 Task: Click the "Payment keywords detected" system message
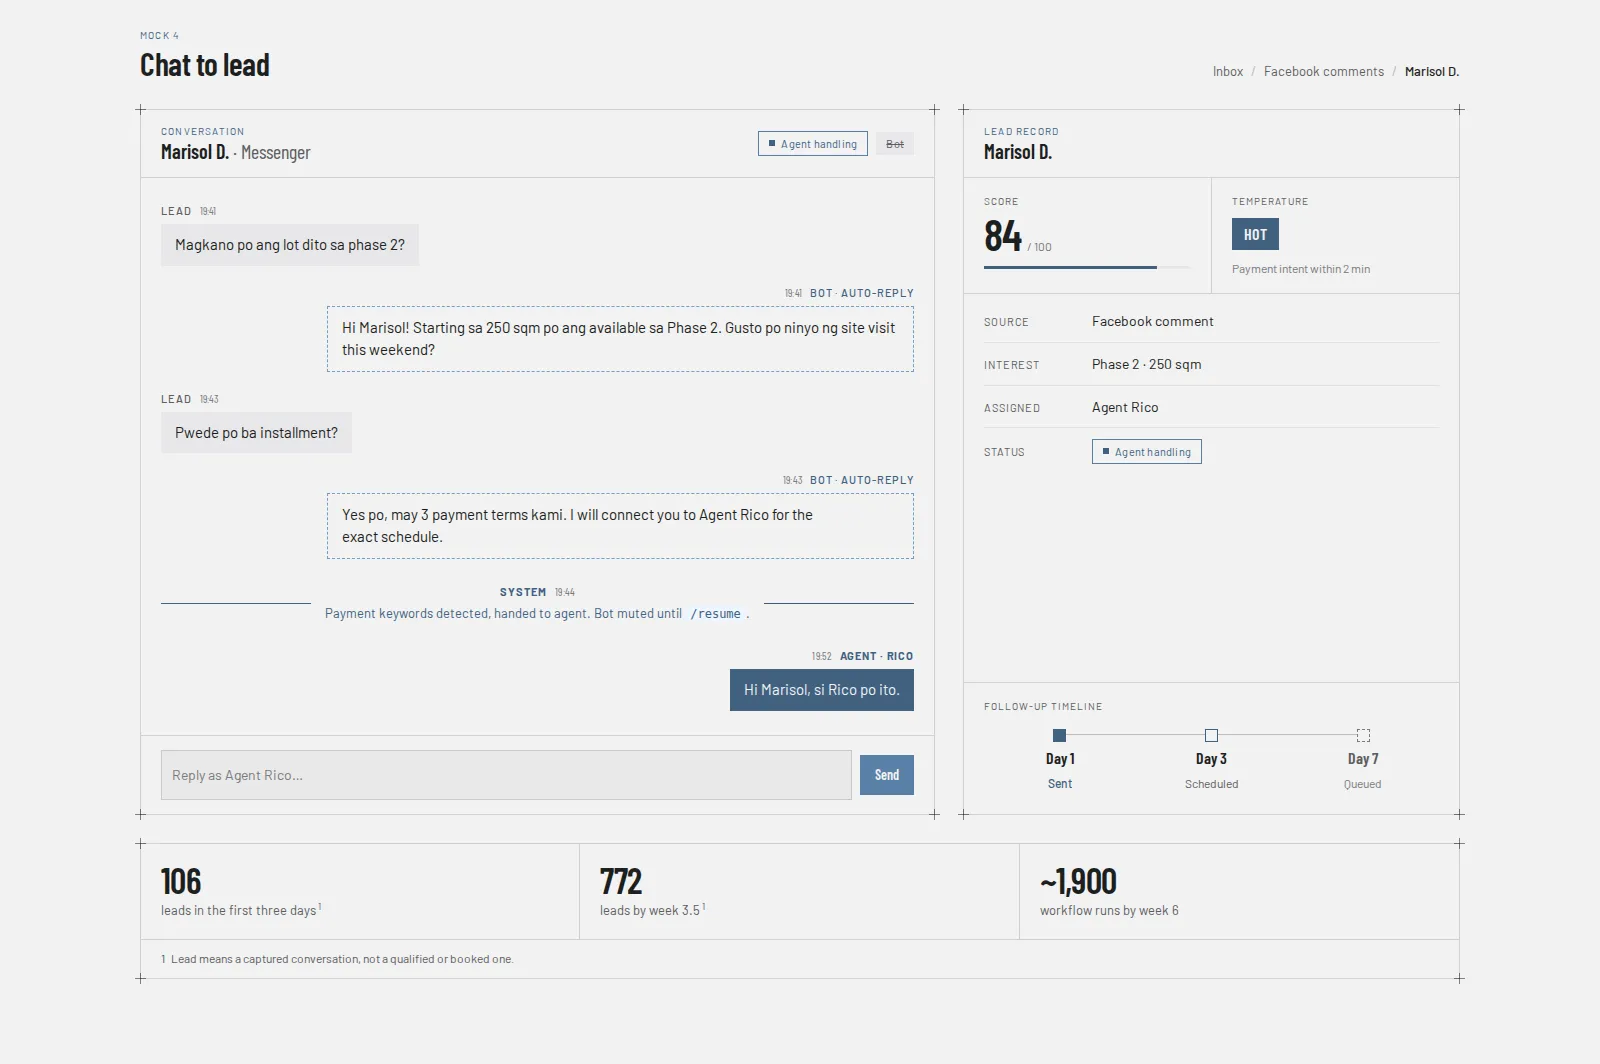pyautogui.click(x=537, y=614)
